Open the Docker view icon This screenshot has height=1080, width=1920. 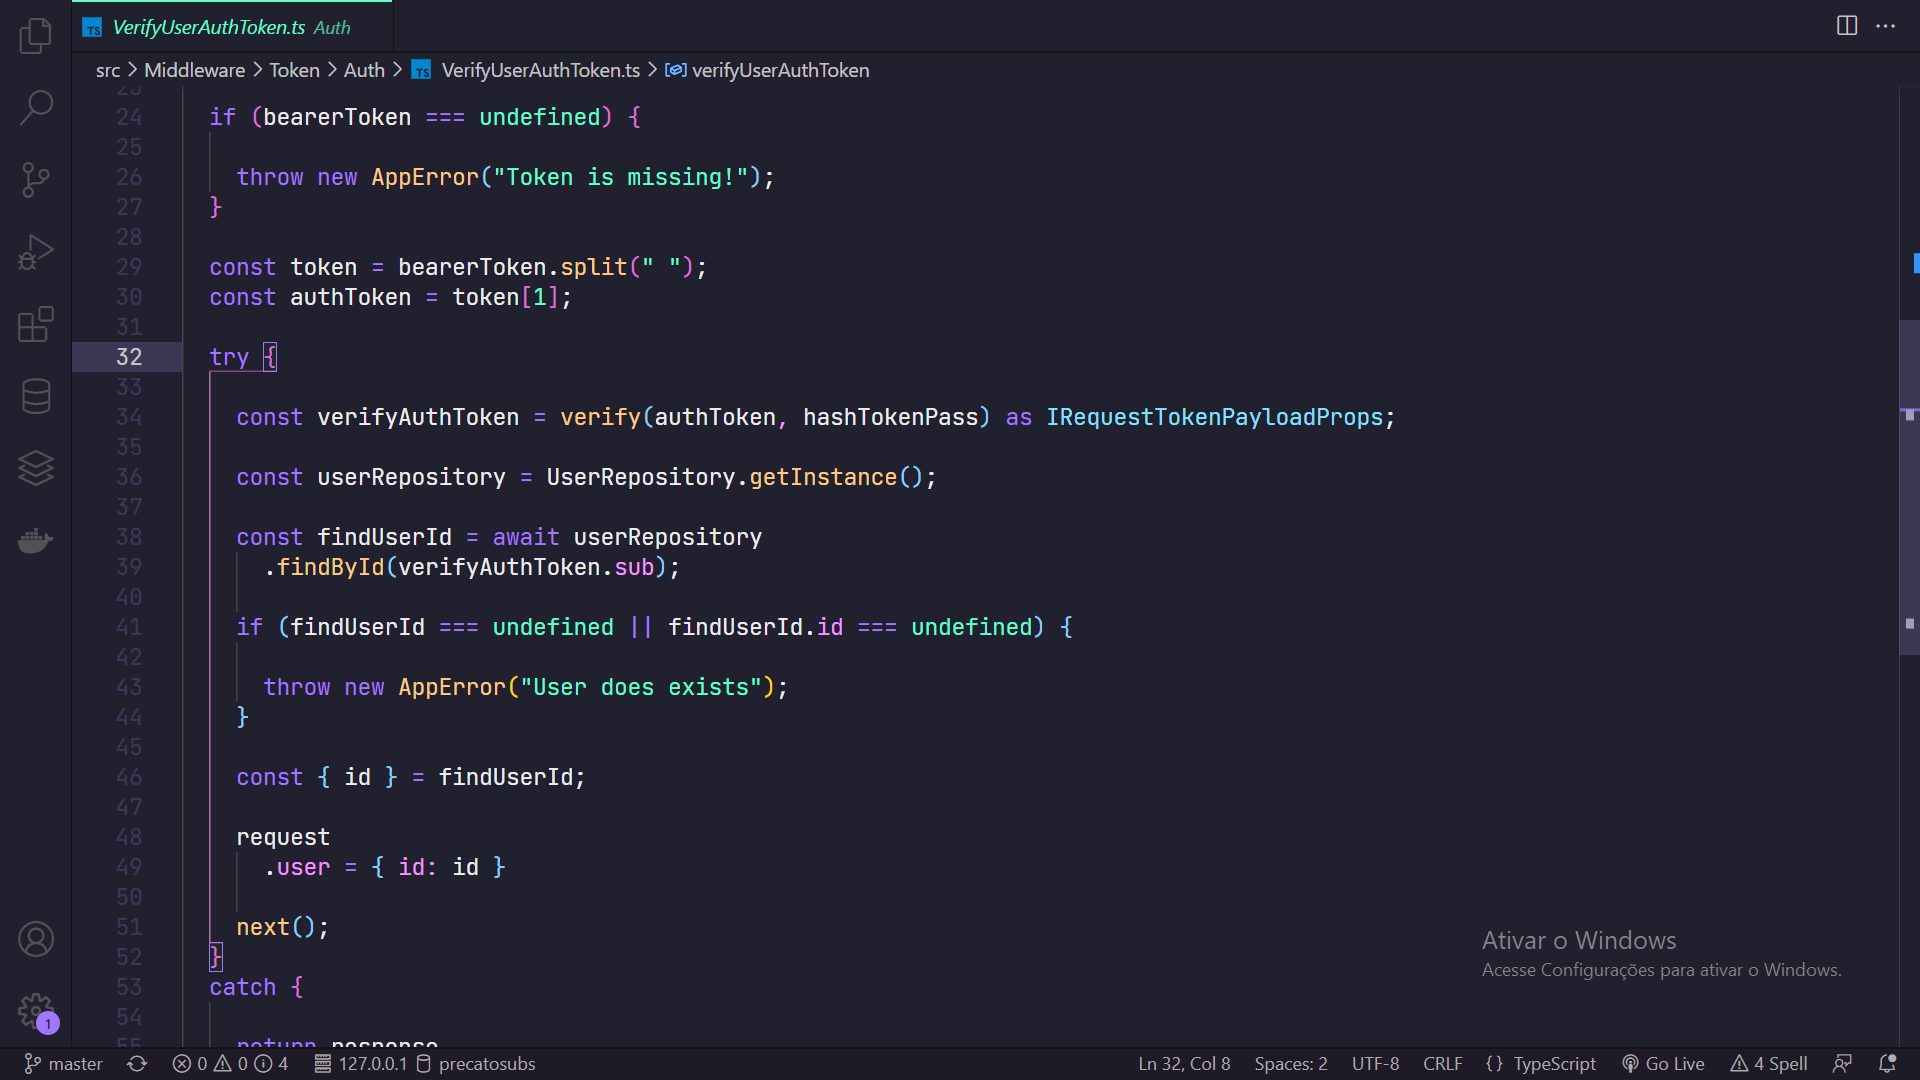click(x=36, y=541)
